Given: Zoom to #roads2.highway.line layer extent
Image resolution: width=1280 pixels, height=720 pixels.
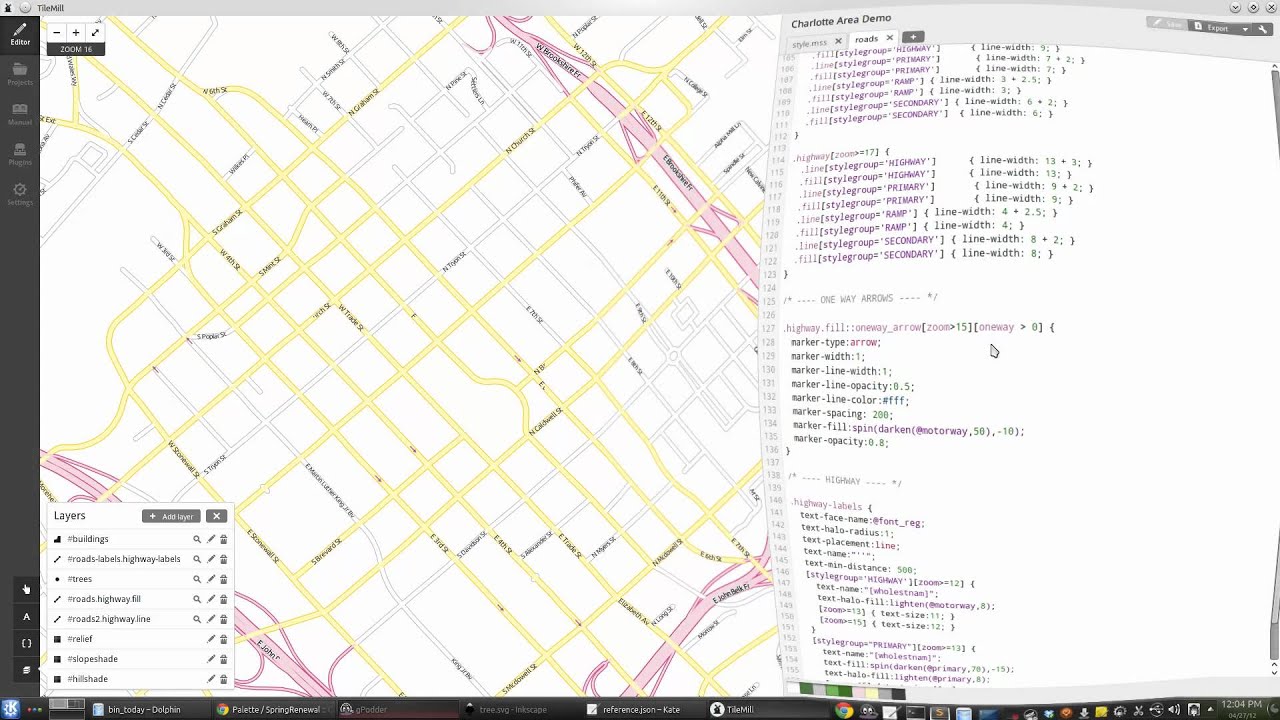Looking at the screenshot, I should 197,619.
